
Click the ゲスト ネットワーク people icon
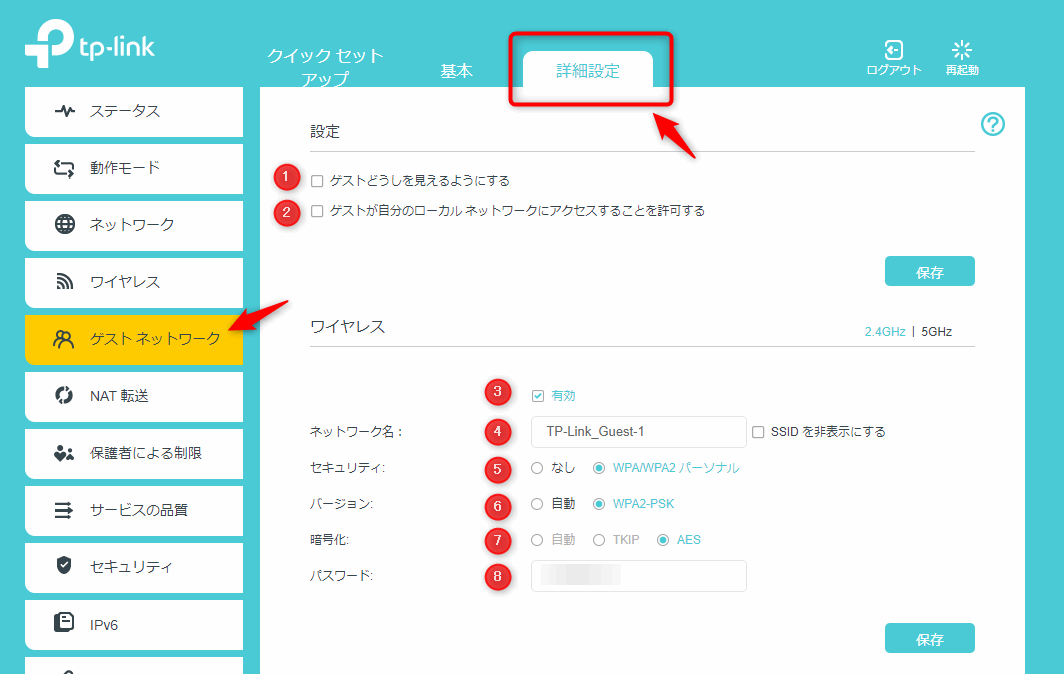64,339
